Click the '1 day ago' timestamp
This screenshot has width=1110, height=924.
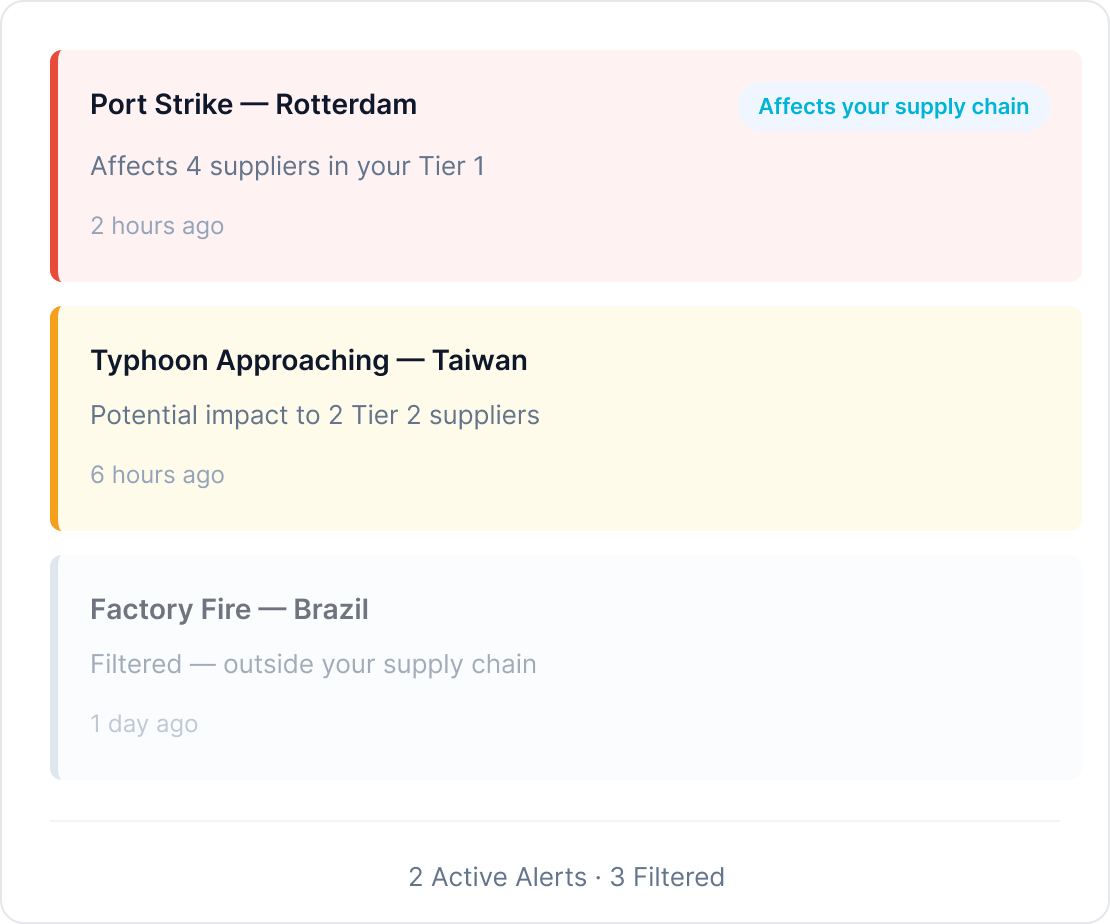coord(144,724)
